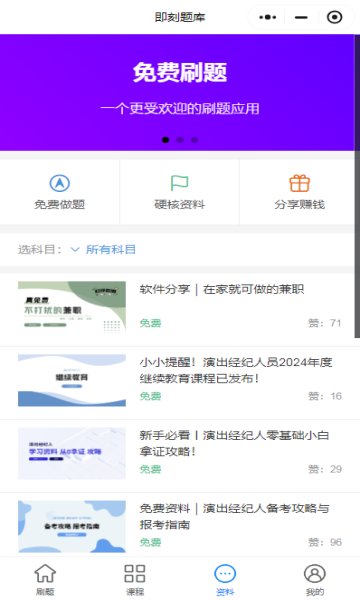The width and height of the screenshot is (360, 600).
Task: Select the first banner carousel dot
Action: tap(165, 140)
